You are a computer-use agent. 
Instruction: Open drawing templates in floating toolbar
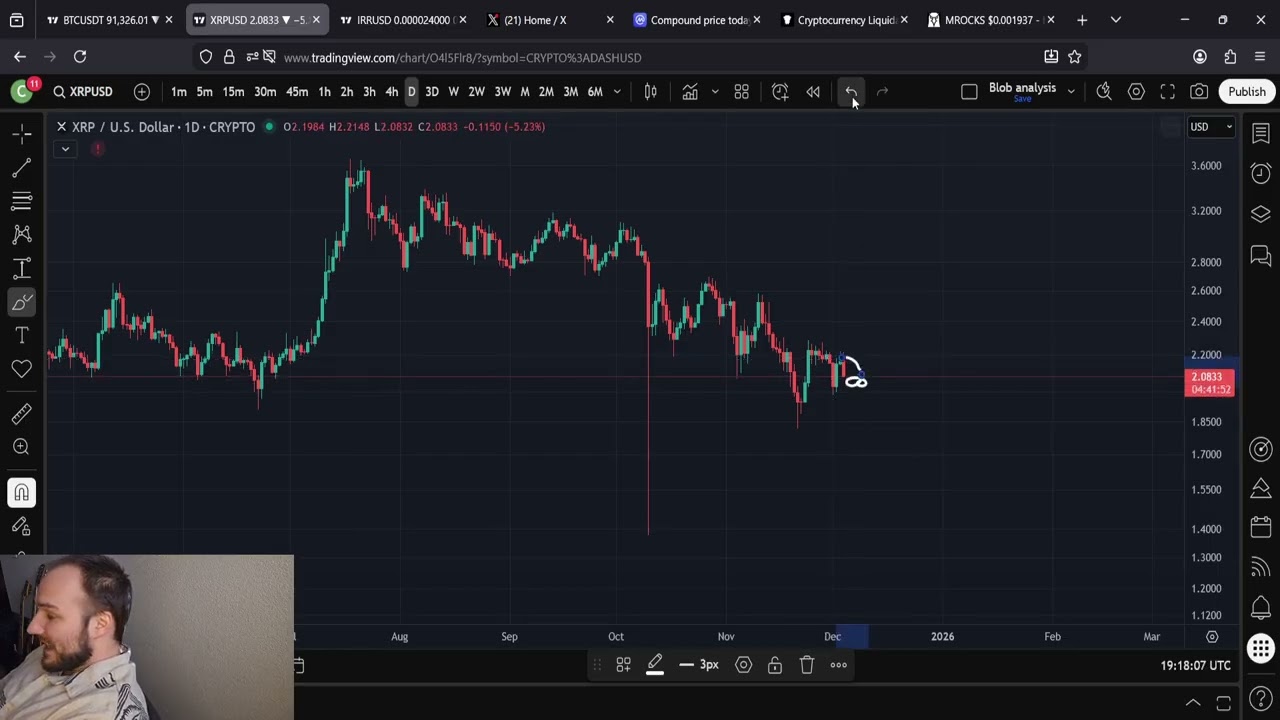pos(623,665)
